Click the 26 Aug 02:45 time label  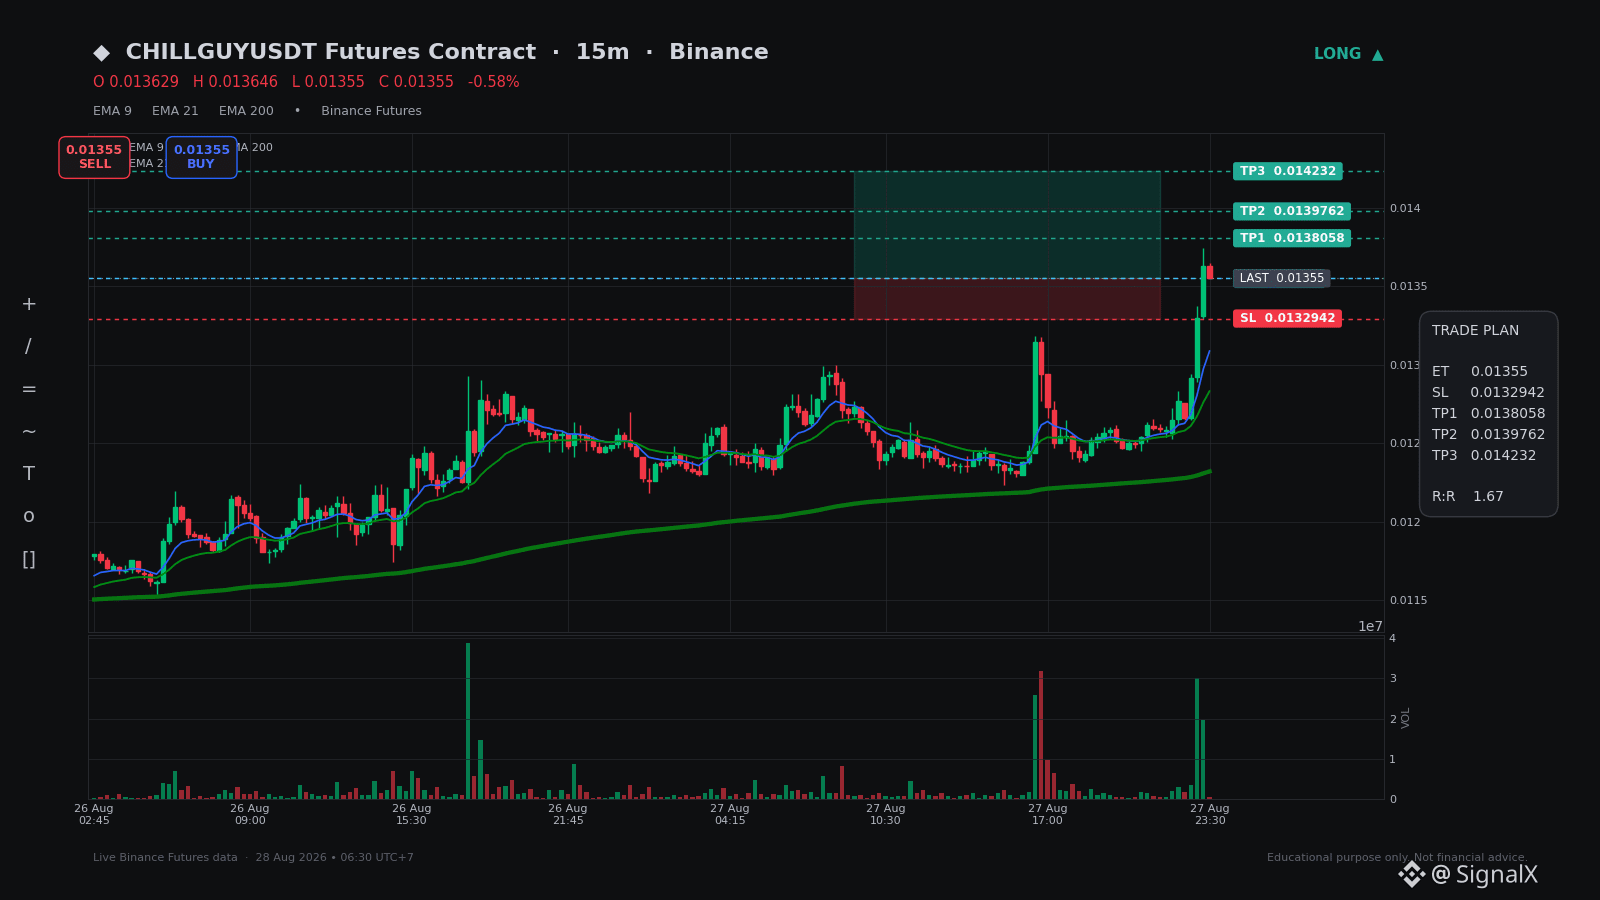94,815
